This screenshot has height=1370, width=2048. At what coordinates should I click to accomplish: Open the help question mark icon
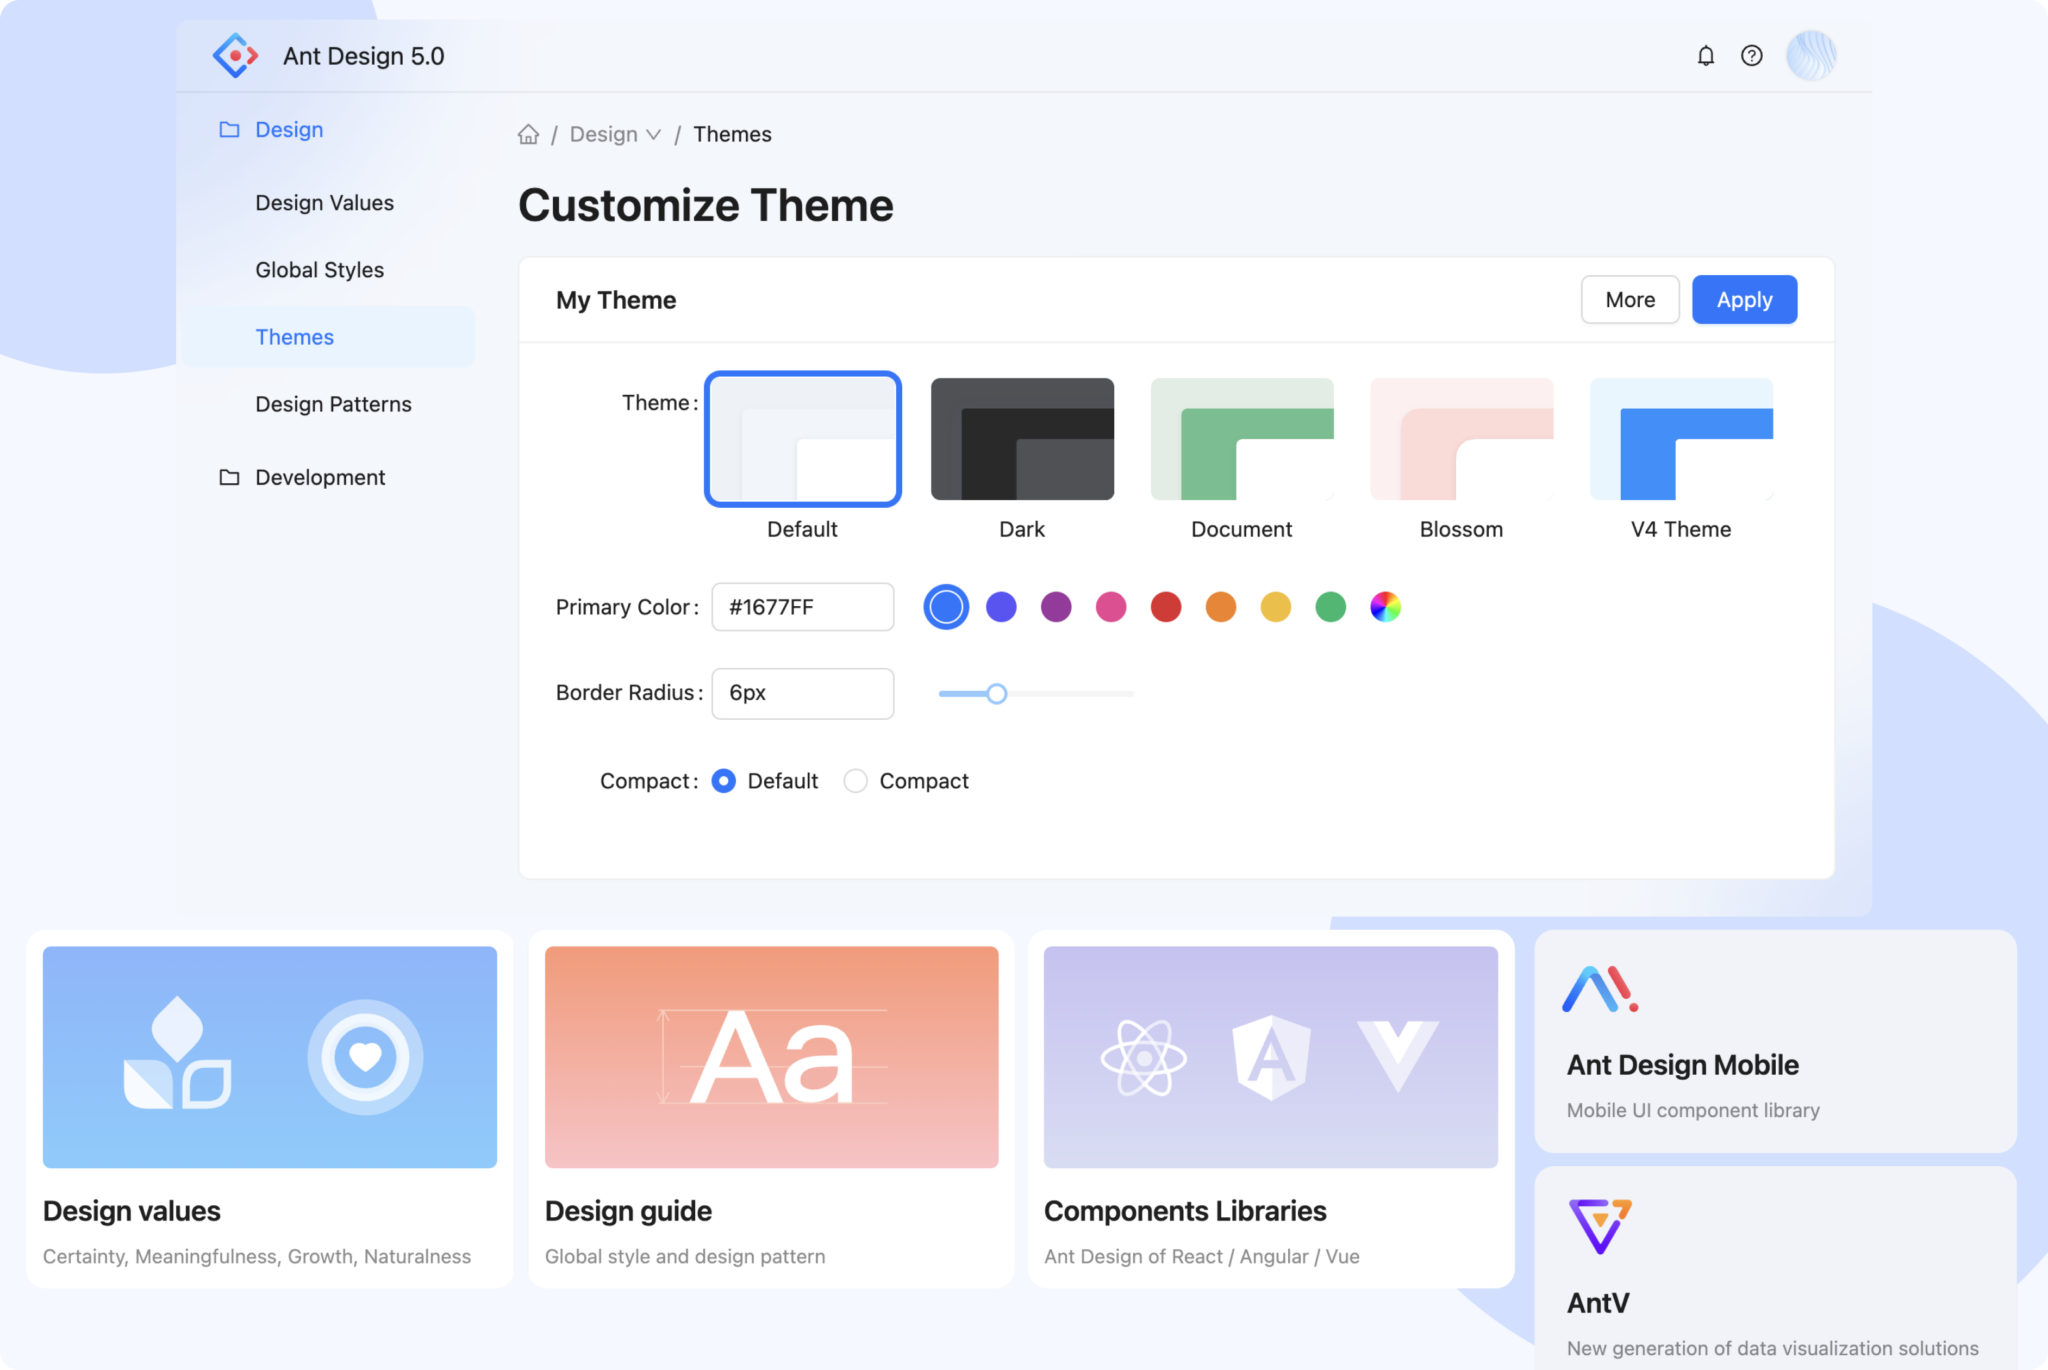coord(1752,56)
